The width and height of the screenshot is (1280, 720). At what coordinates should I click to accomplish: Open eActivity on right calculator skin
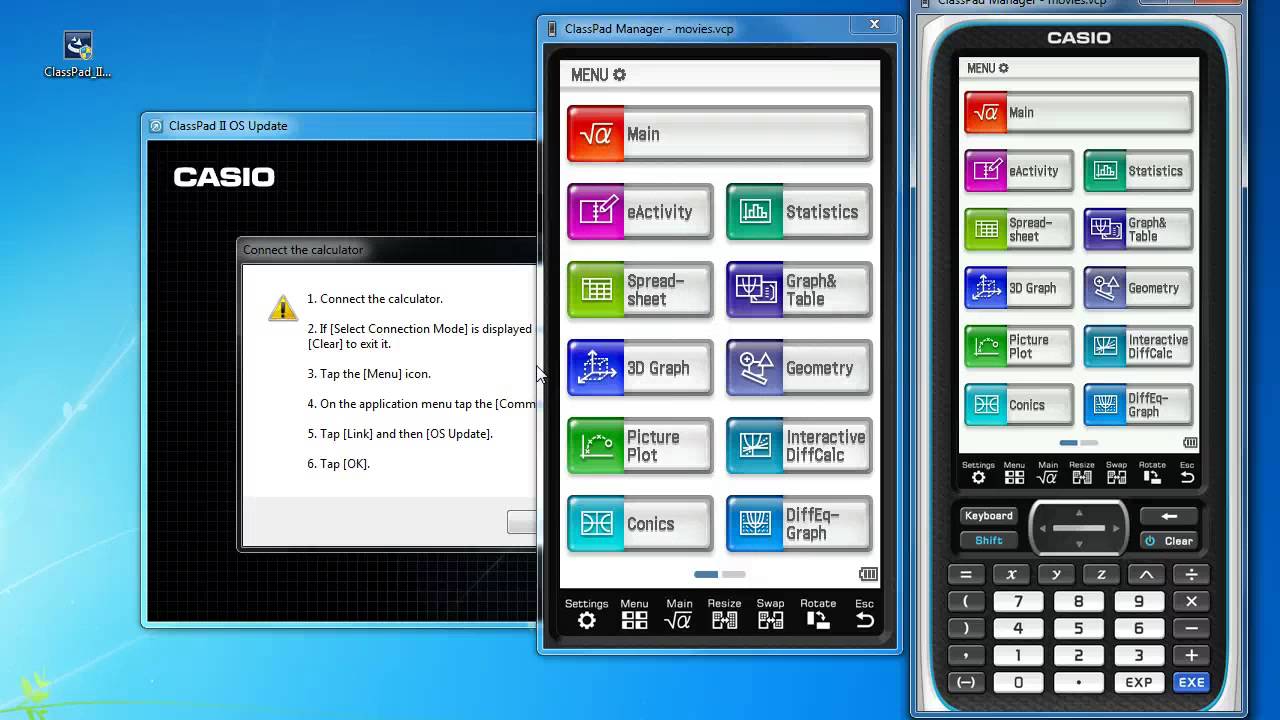coord(1019,171)
